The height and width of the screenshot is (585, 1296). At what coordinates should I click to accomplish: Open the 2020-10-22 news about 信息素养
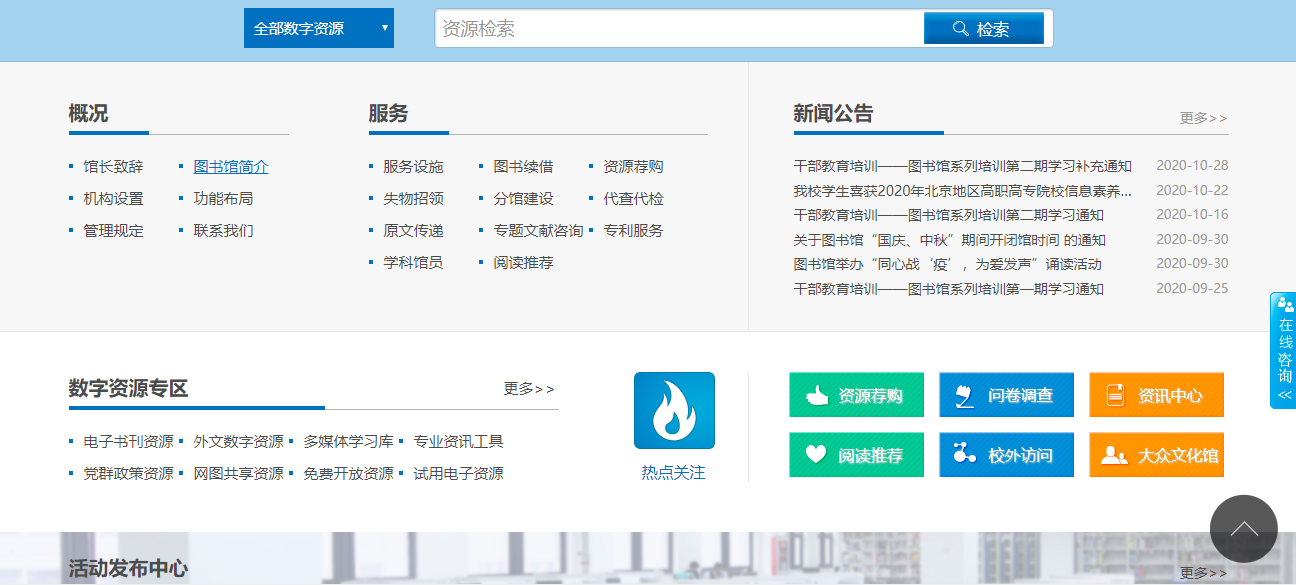tap(962, 190)
